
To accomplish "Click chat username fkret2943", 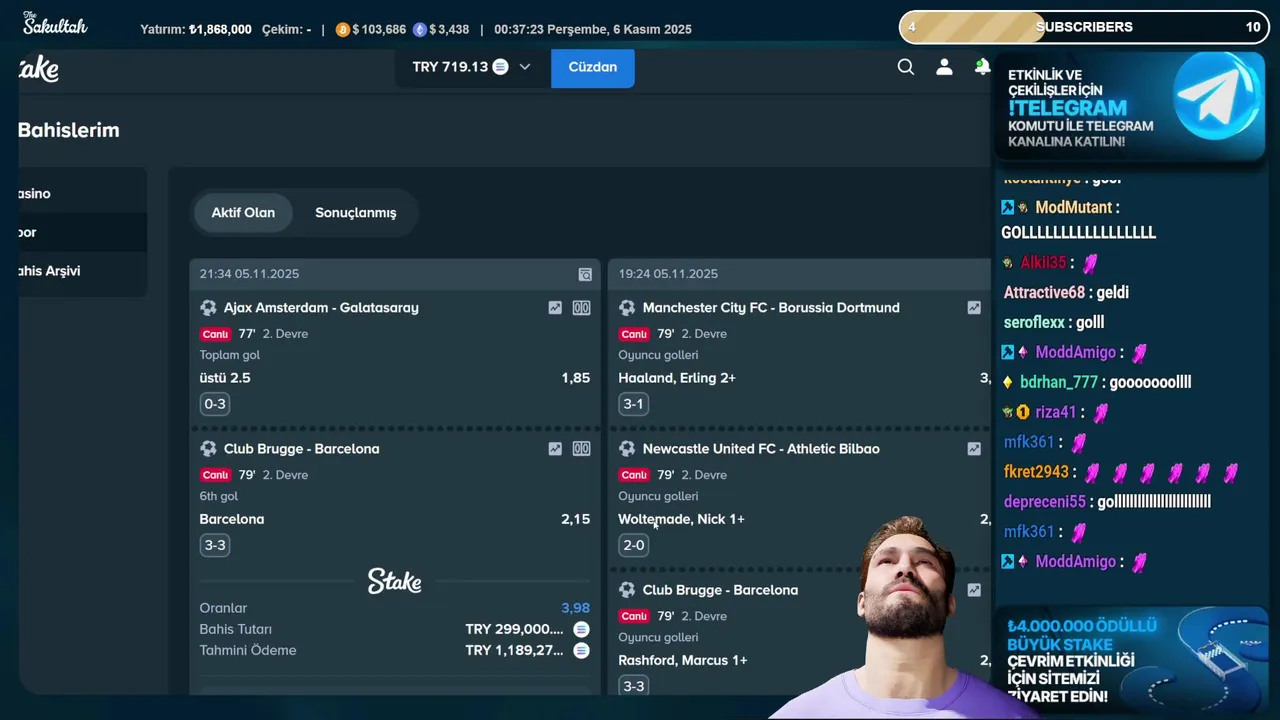I will 1036,471.
